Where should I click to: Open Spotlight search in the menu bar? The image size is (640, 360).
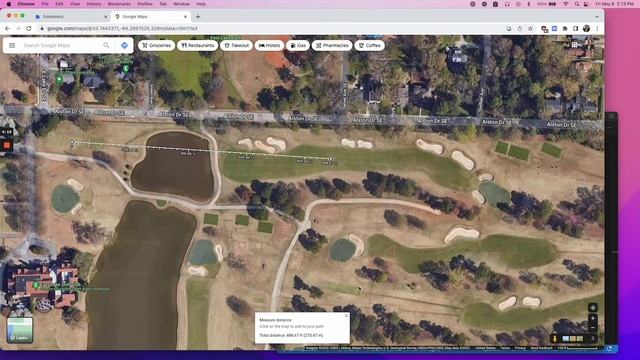(576, 4)
